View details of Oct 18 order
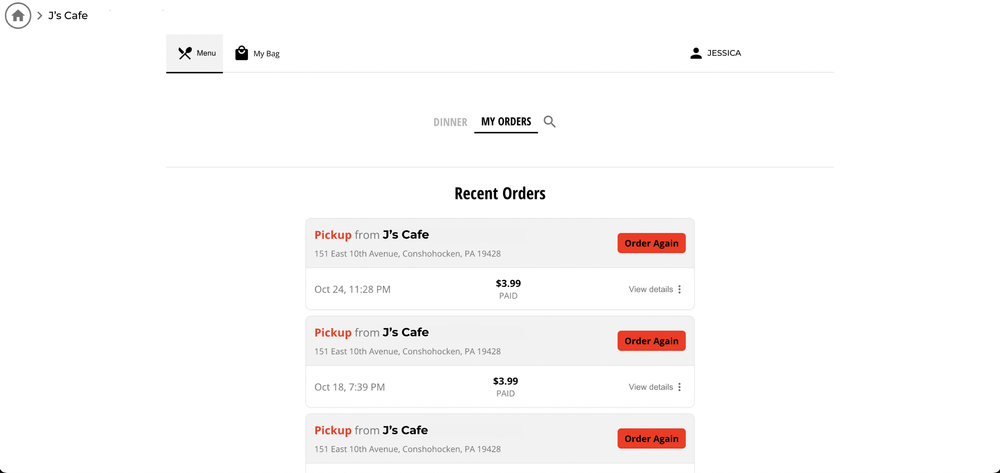The image size is (1000, 473). 651,387
